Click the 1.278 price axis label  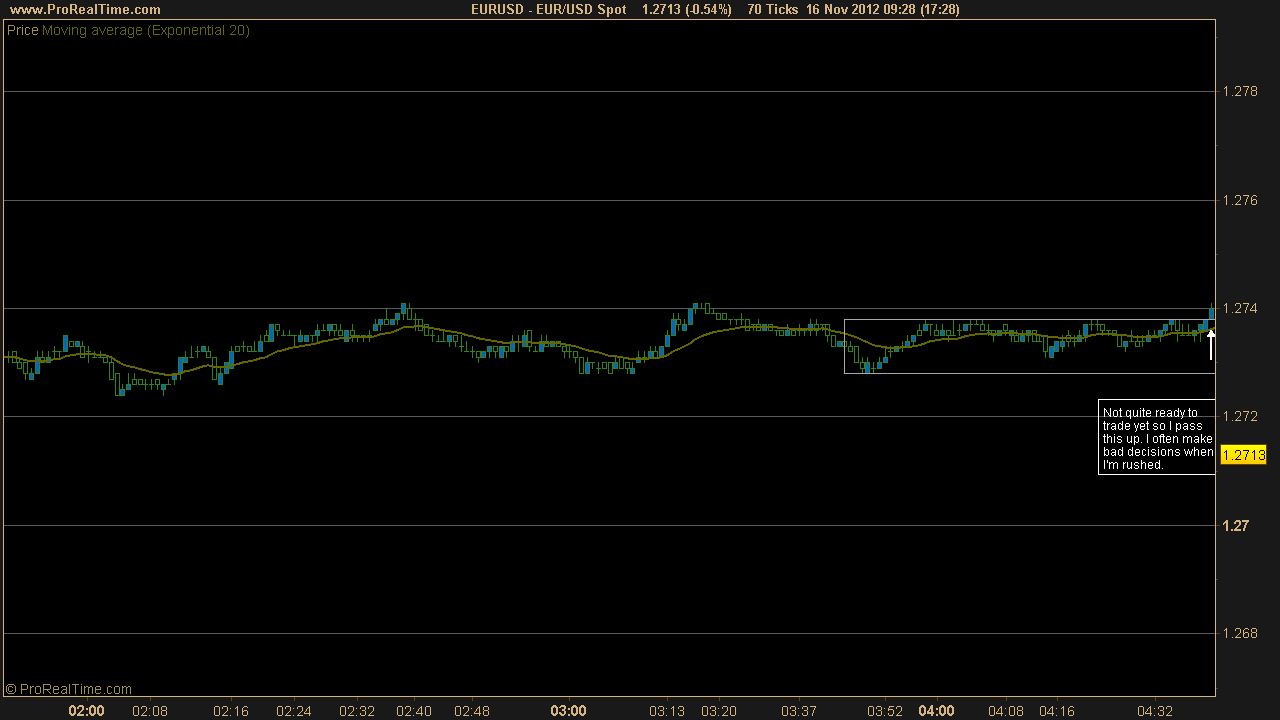(1241, 91)
